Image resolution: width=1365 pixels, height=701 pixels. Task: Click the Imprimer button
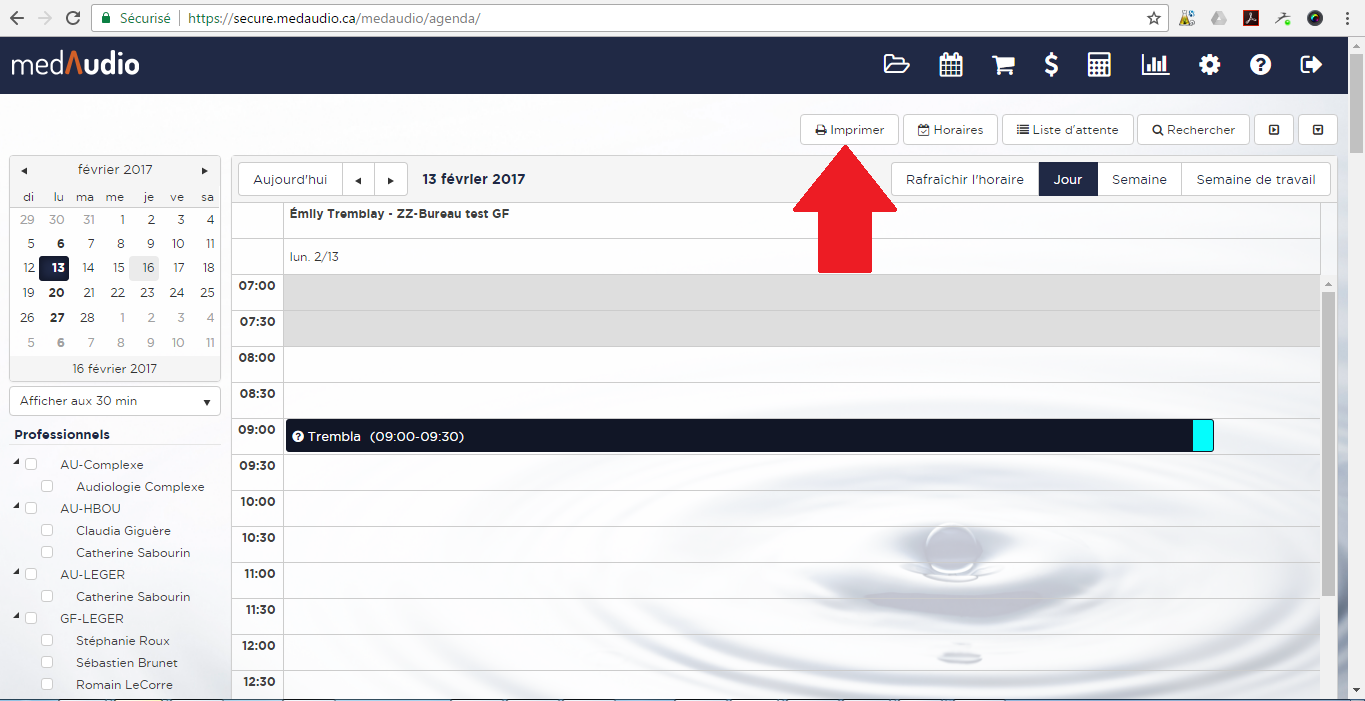click(849, 130)
